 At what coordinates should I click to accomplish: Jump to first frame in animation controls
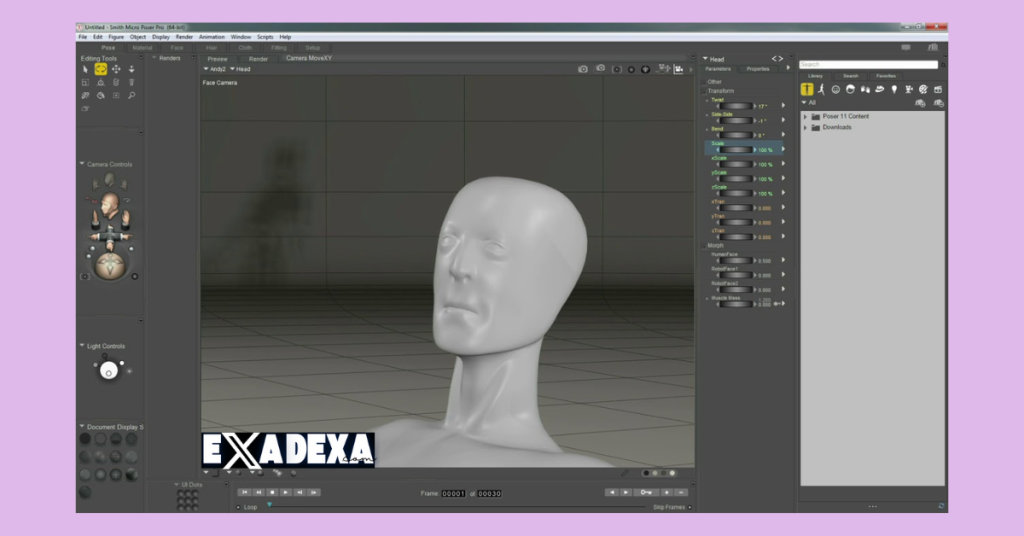coord(245,493)
